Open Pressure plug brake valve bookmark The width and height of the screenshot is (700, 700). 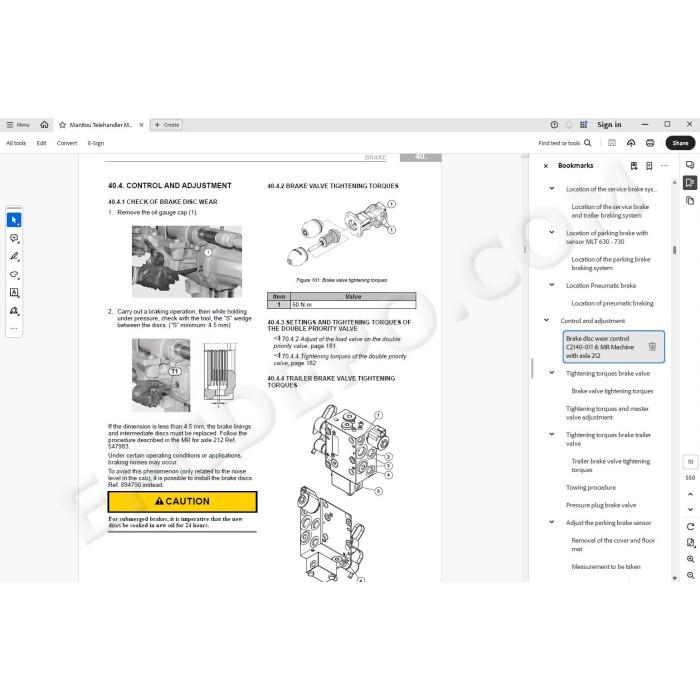tap(601, 505)
